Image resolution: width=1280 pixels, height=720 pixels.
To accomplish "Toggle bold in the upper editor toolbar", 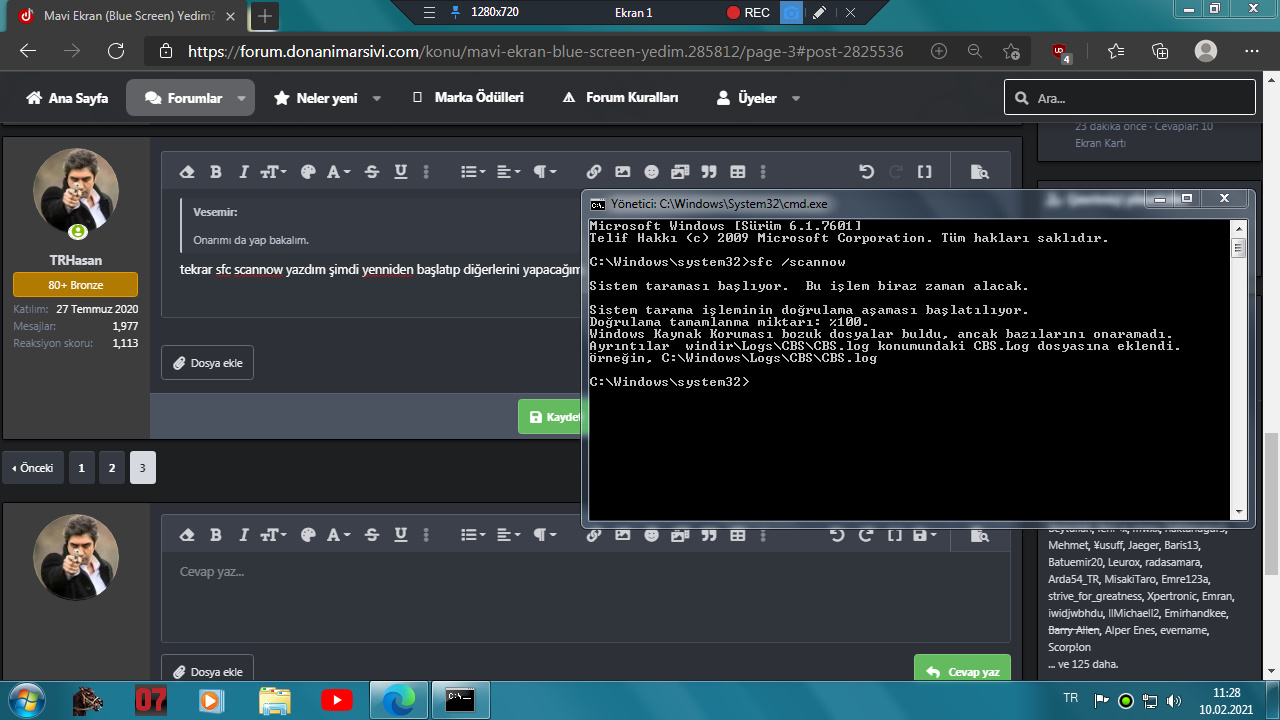I will 215,172.
